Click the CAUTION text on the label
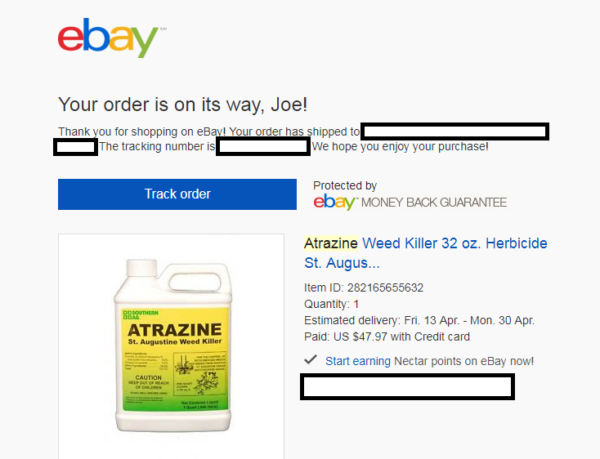Viewport: 600px width, 459px height. [148, 378]
